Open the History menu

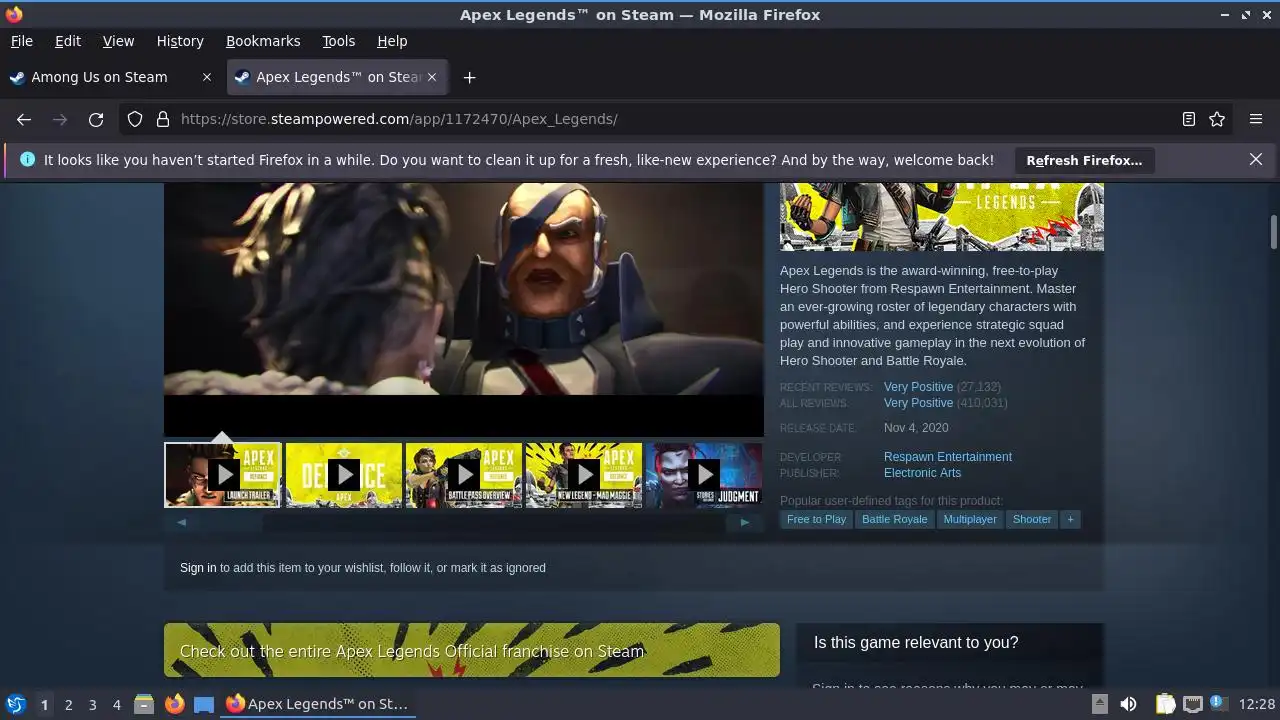180,41
